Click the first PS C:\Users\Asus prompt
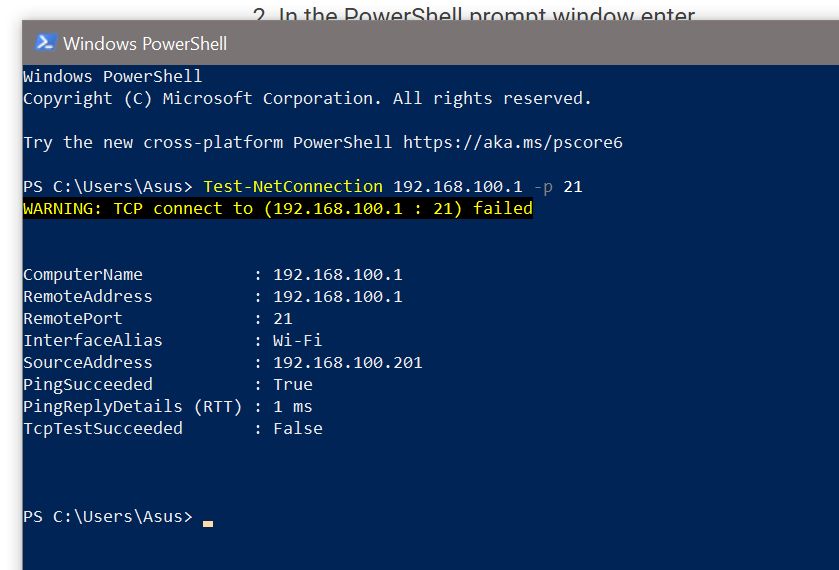 pyautogui.click(x=108, y=186)
